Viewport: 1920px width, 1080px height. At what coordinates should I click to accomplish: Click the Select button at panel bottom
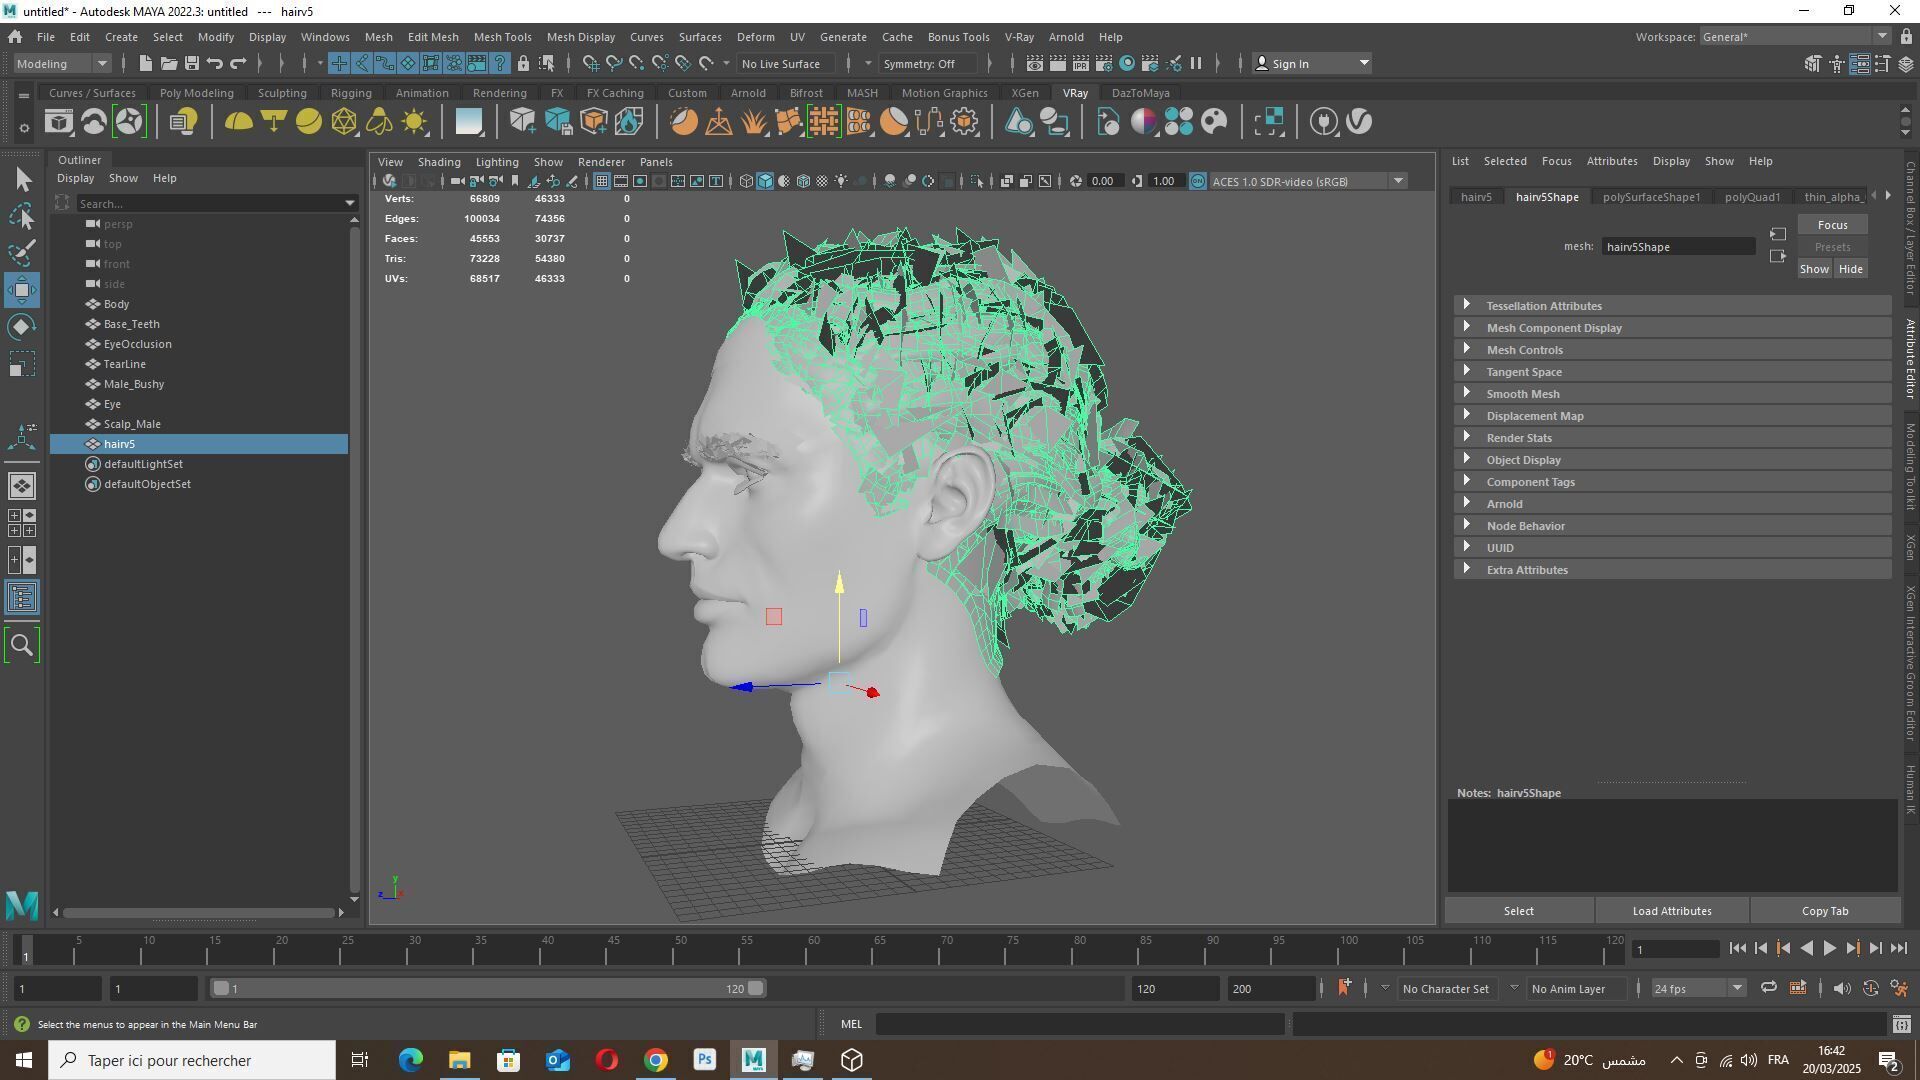(x=1518, y=911)
